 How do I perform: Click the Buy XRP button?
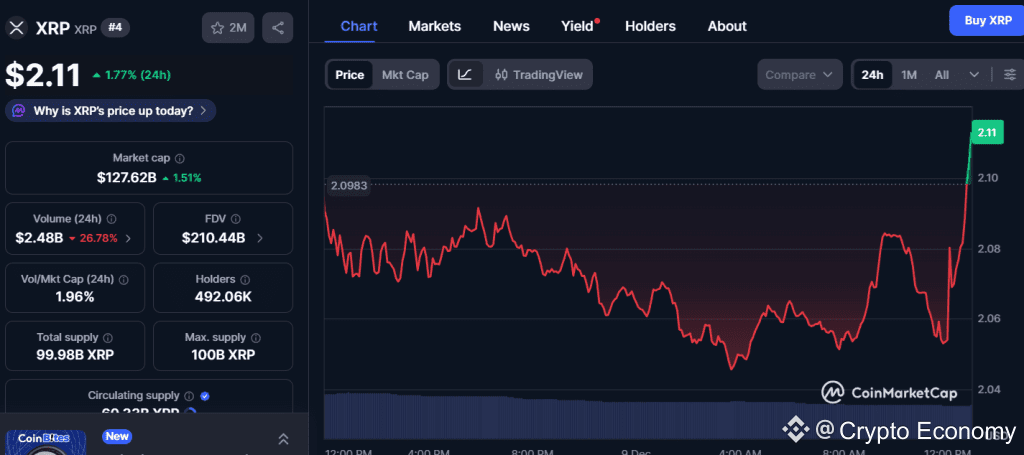(x=988, y=20)
